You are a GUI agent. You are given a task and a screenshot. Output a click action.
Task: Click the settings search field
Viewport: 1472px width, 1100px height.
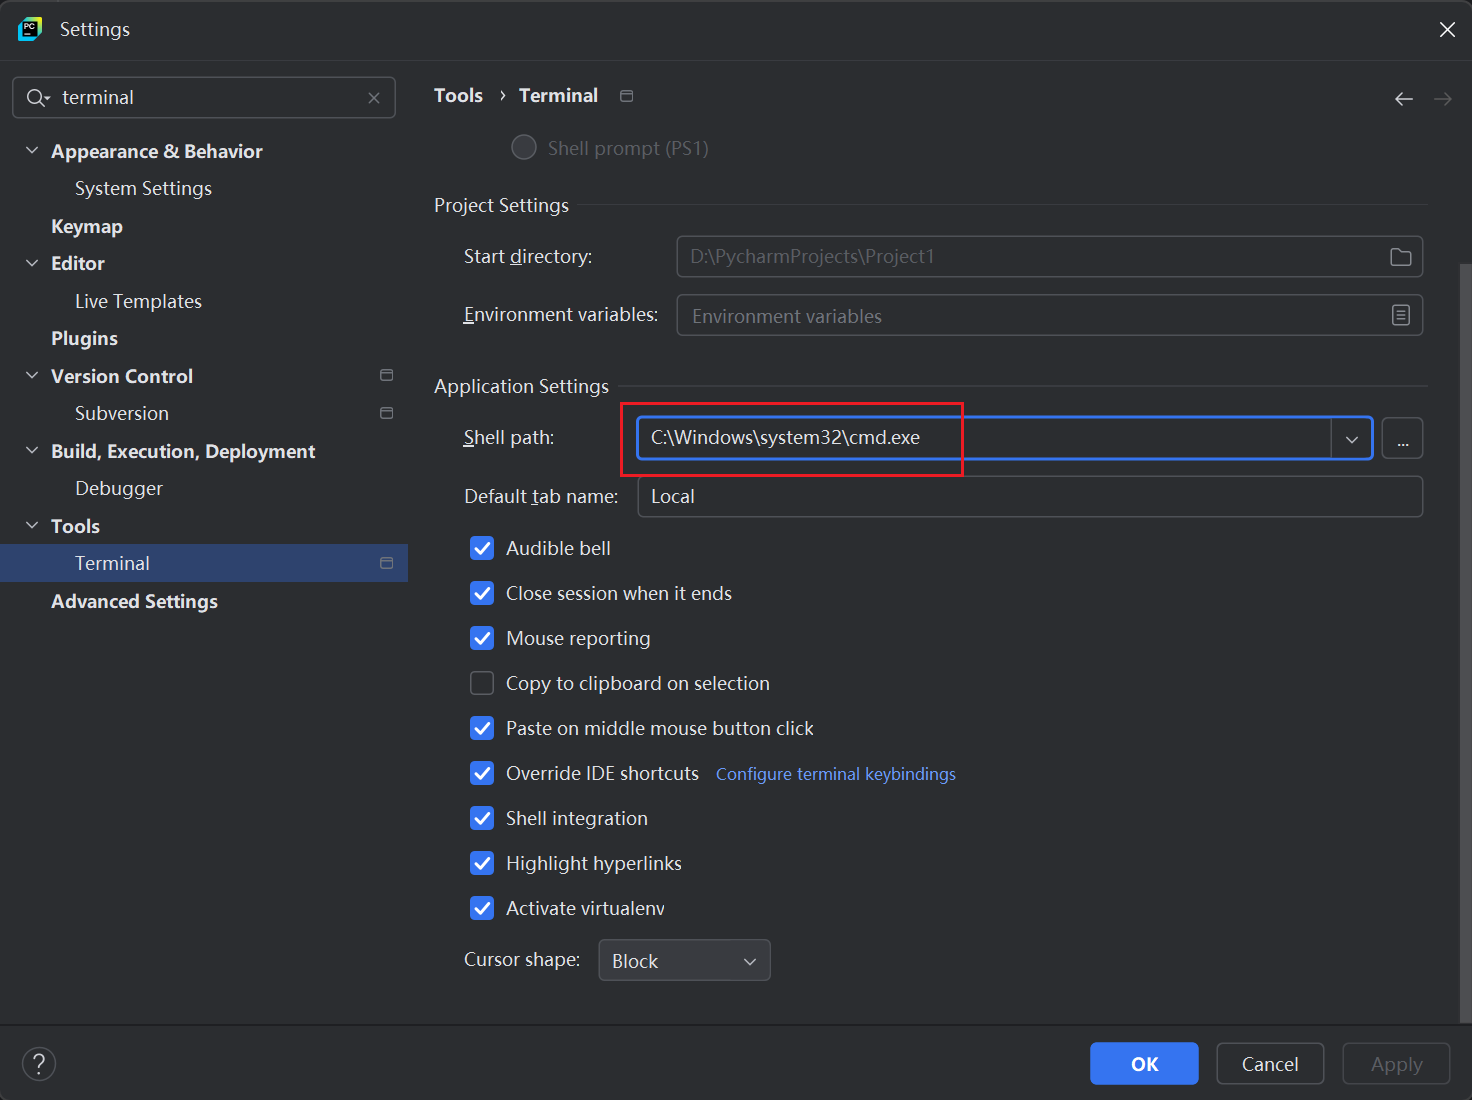(204, 98)
